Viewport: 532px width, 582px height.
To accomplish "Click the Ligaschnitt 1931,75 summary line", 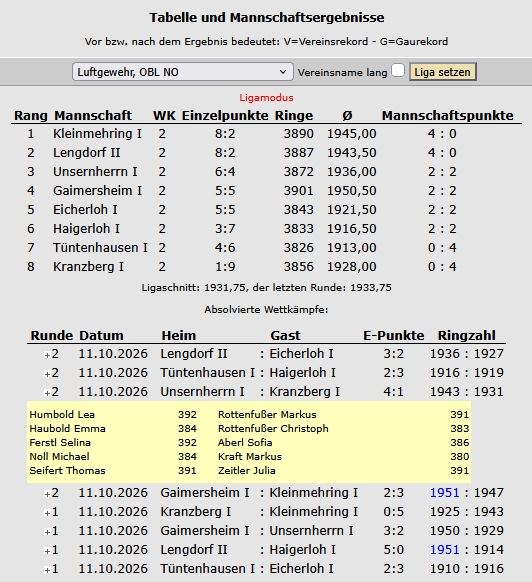I will (x=266, y=288).
